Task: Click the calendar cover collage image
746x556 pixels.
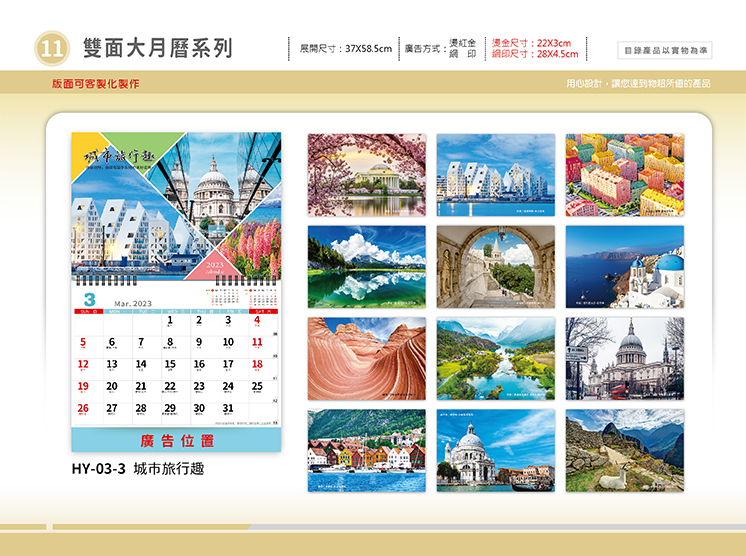Action: [175, 203]
